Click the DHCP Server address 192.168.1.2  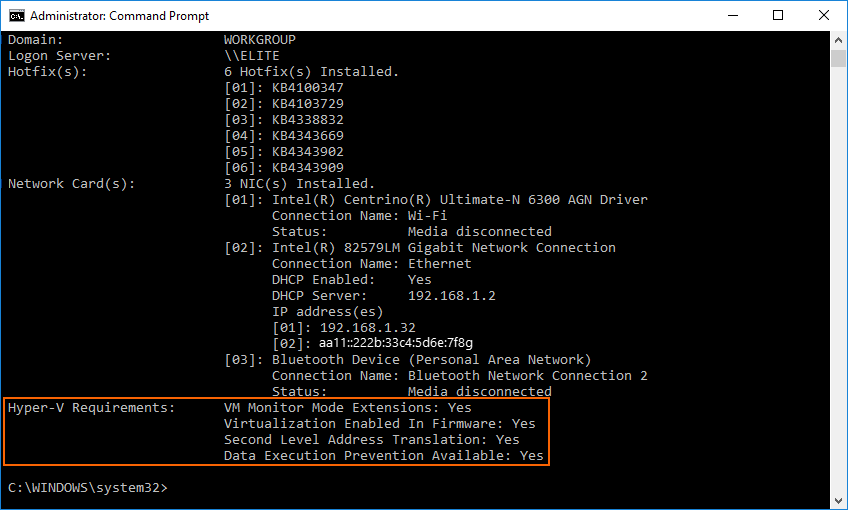[x=451, y=296]
